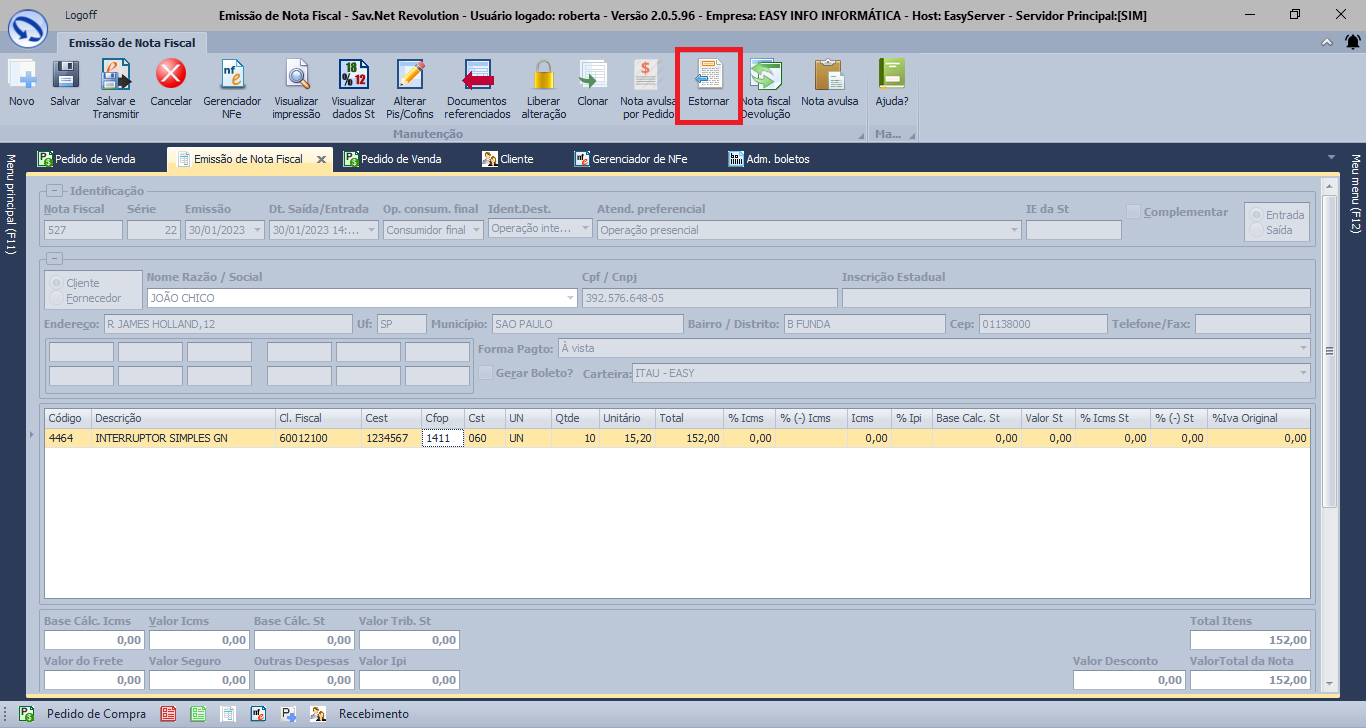Screen dimensions: 1366x728
Task: Click the notification bell icon
Action: point(1352,42)
